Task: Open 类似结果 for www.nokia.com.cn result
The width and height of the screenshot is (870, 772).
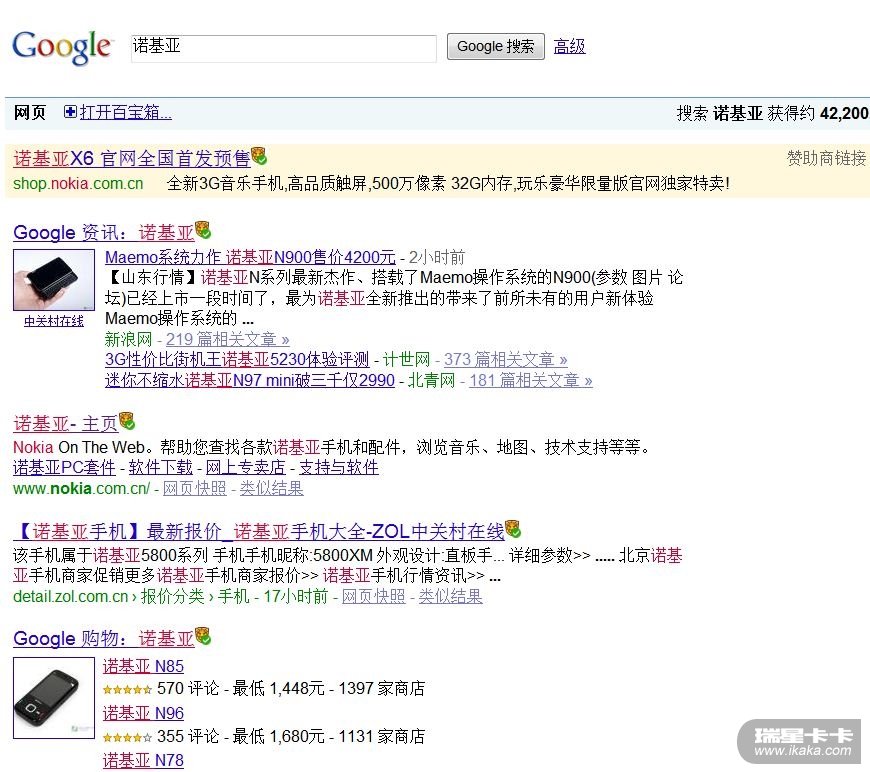Action: point(272,488)
